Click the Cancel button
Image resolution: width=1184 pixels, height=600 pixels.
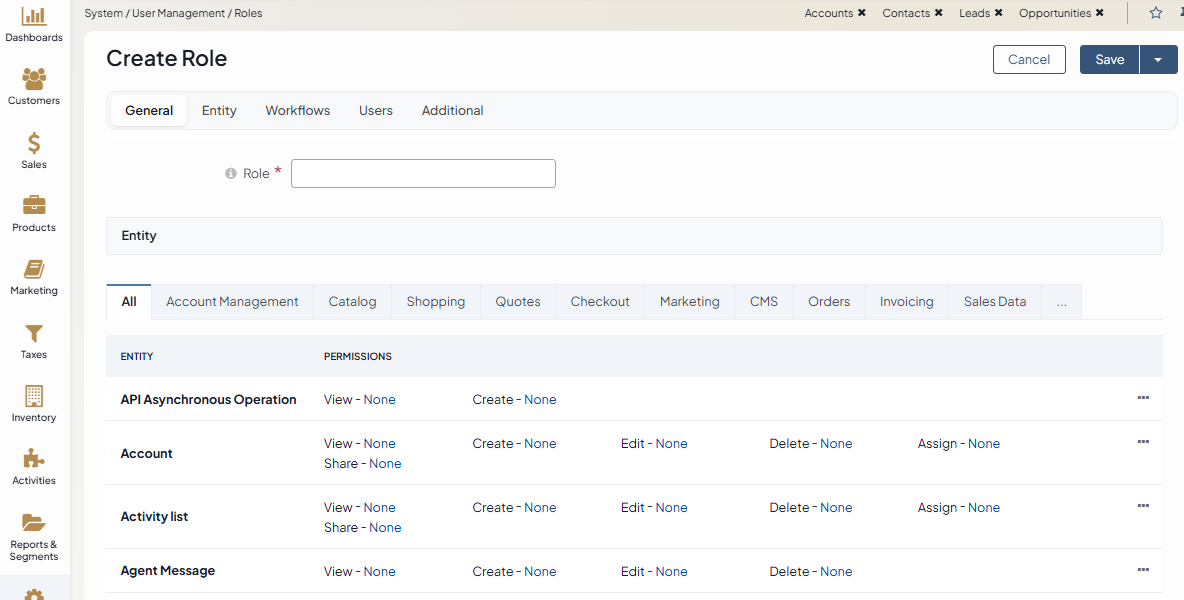click(x=1029, y=60)
